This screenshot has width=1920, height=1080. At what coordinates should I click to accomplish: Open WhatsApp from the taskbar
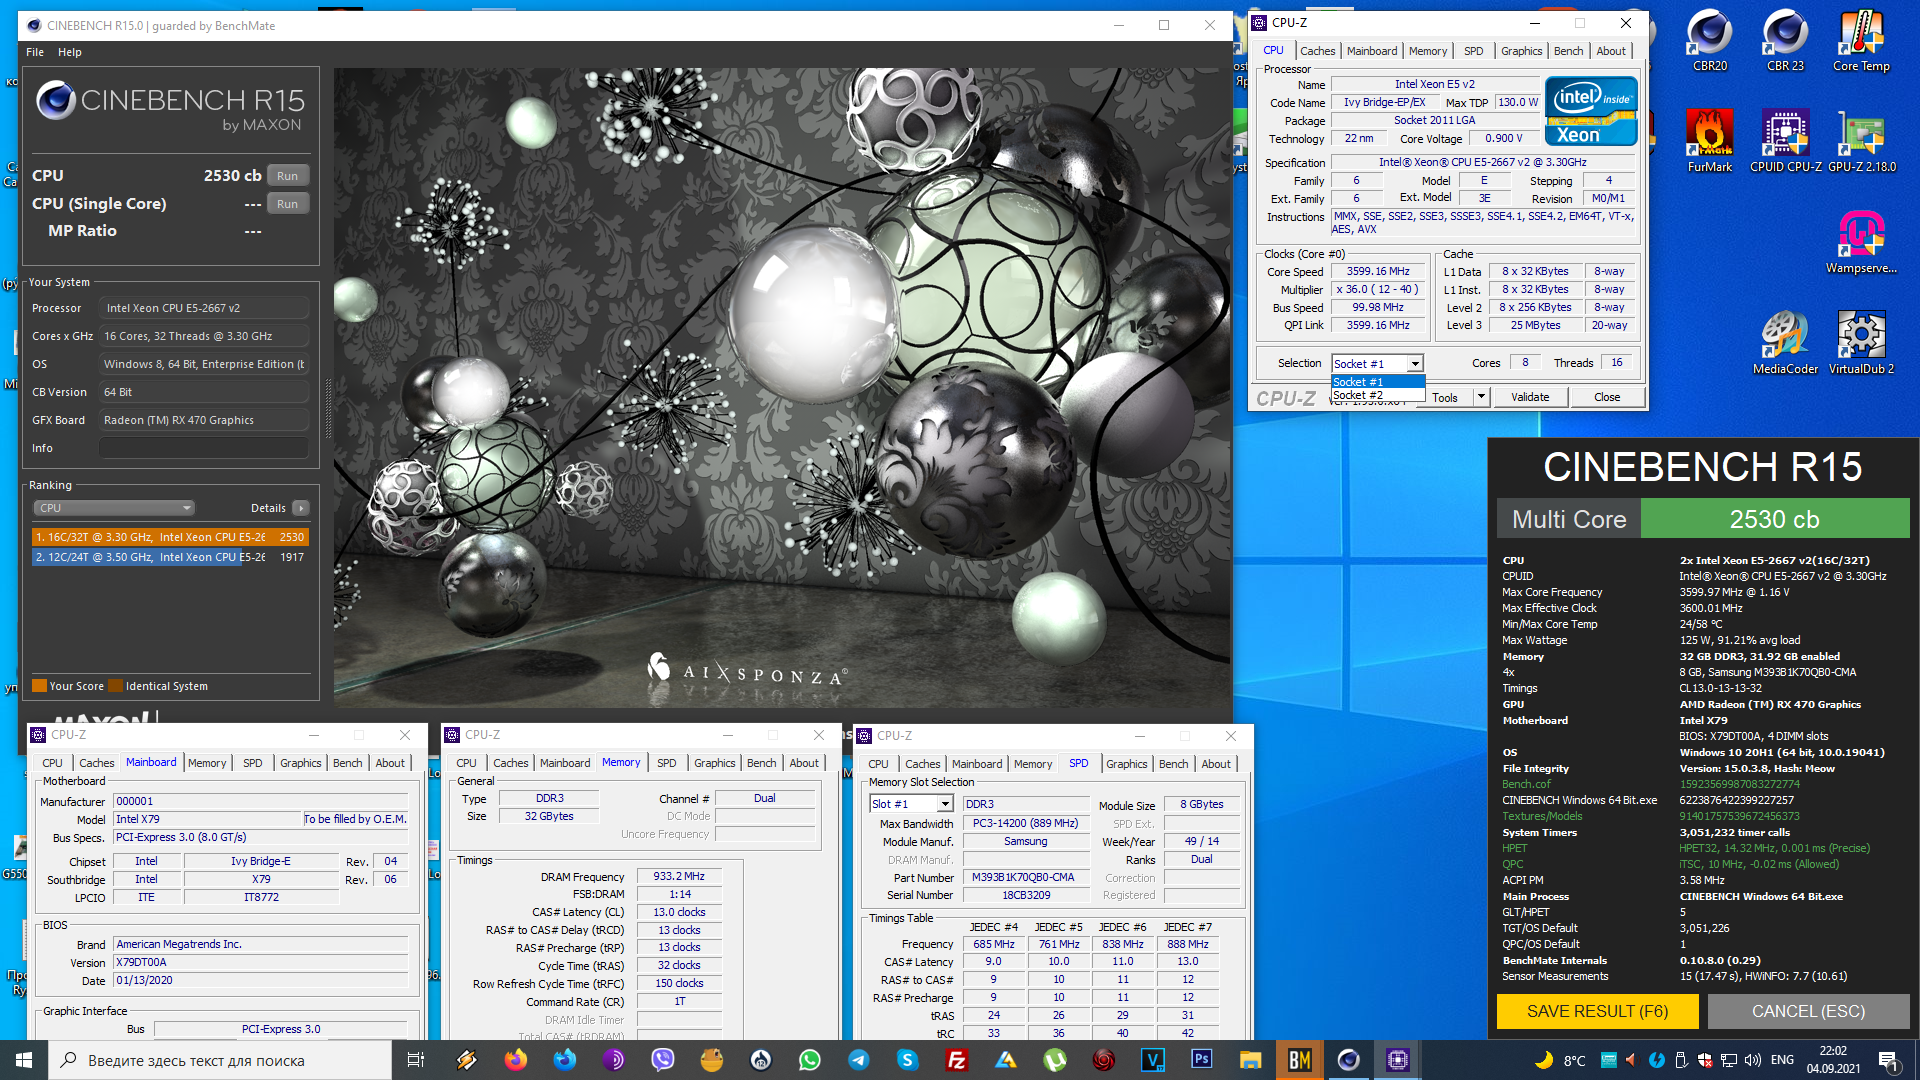pyautogui.click(x=810, y=1060)
